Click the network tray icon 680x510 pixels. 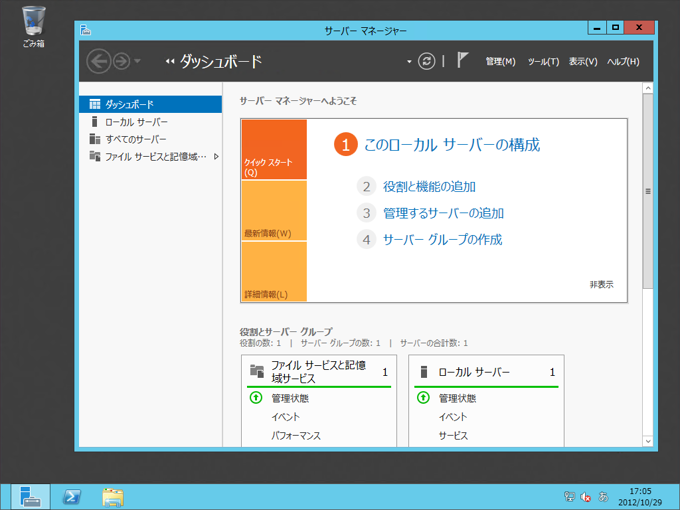click(x=569, y=497)
